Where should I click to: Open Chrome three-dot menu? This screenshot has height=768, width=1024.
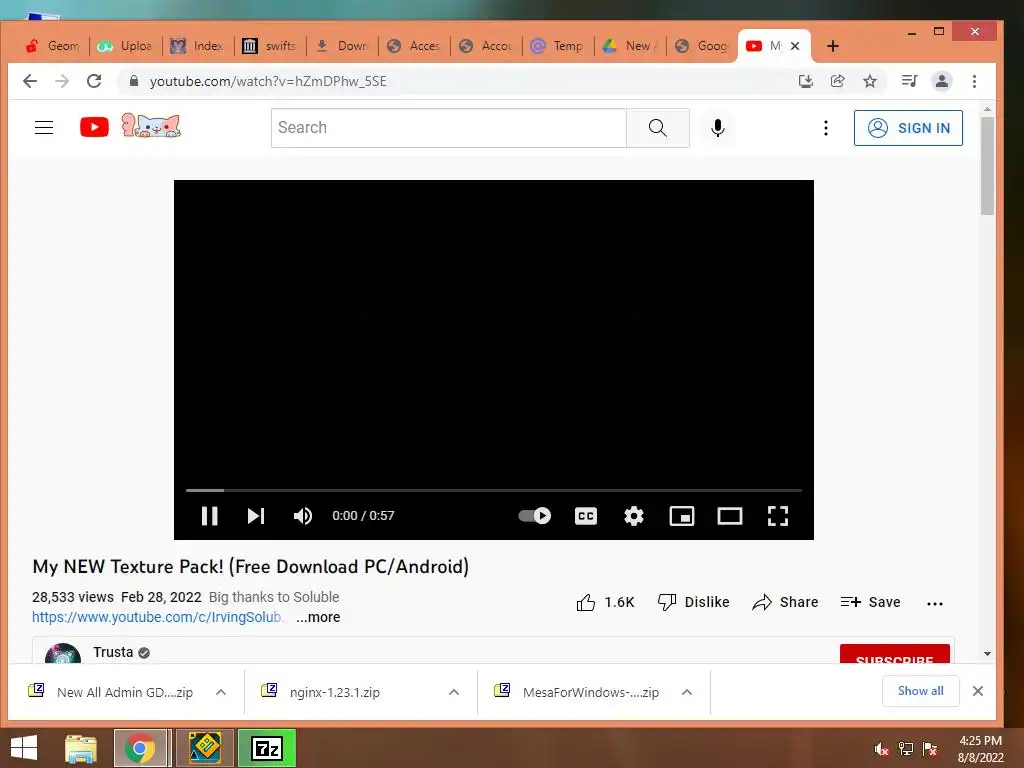974,81
